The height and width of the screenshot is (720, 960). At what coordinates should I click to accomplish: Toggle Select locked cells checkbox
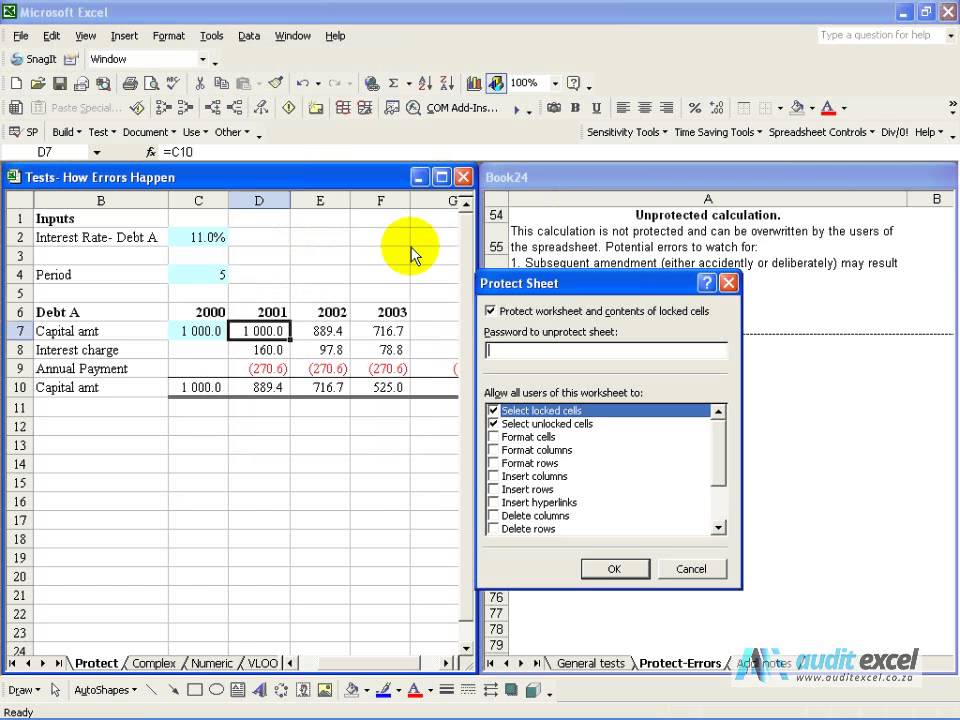click(493, 410)
